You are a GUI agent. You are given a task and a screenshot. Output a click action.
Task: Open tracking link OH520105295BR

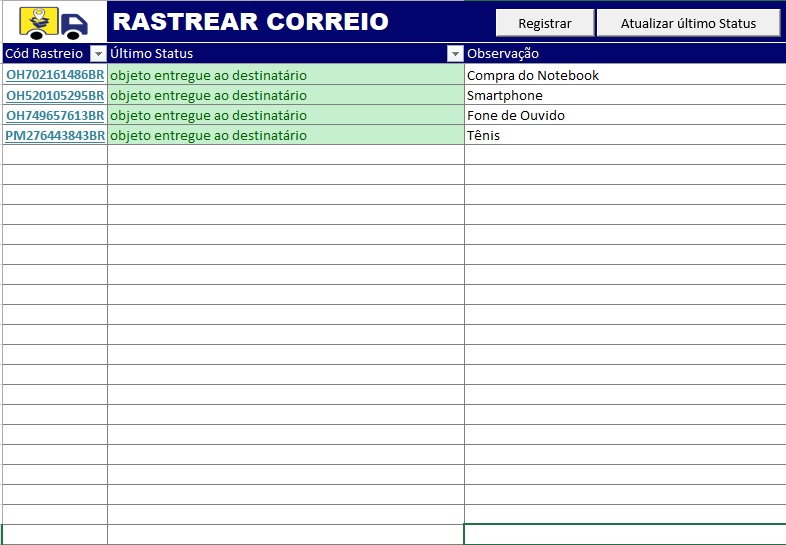[55, 95]
